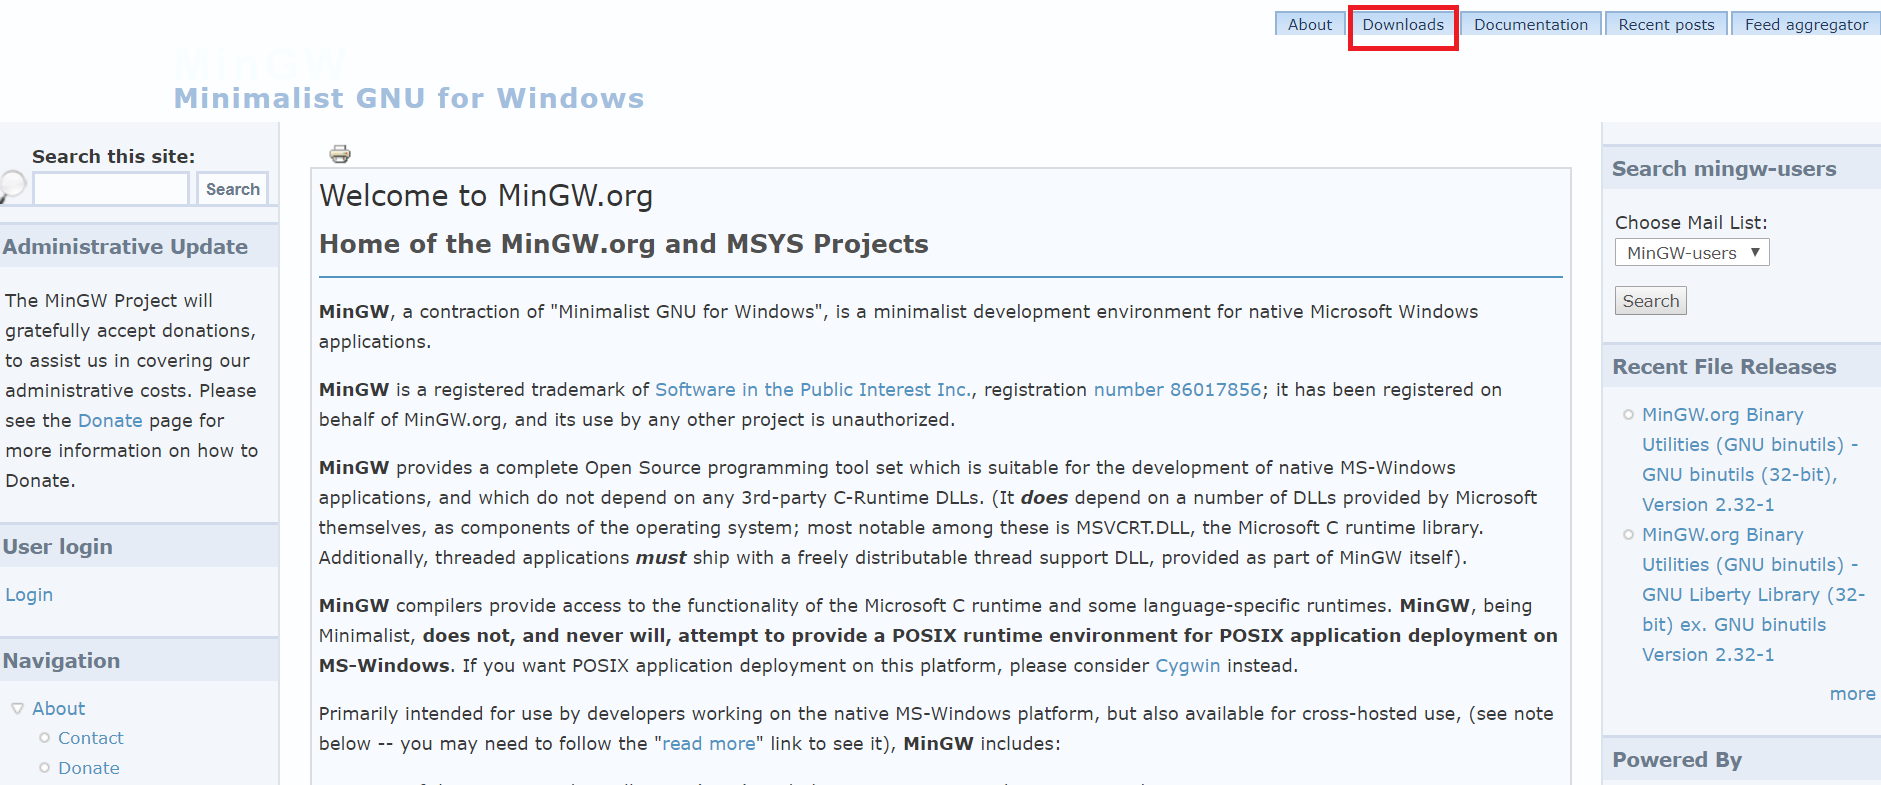Click the more link under Recent File Releases
Image resolution: width=1881 pixels, height=785 pixels.
click(x=1852, y=694)
